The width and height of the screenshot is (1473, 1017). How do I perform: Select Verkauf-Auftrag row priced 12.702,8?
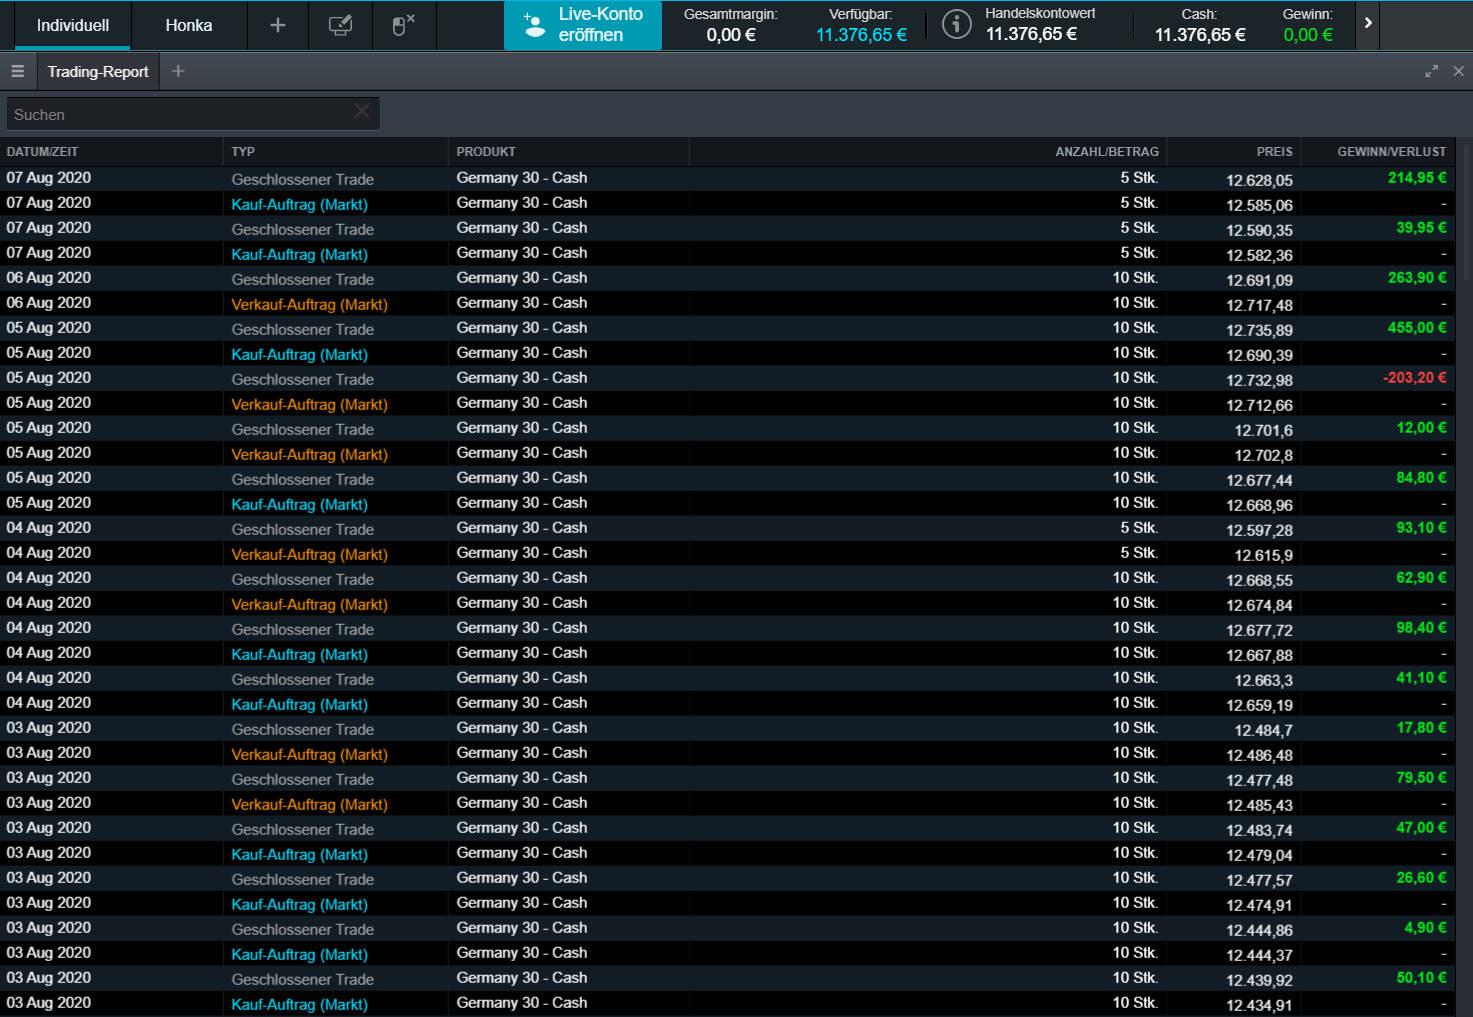pos(727,453)
